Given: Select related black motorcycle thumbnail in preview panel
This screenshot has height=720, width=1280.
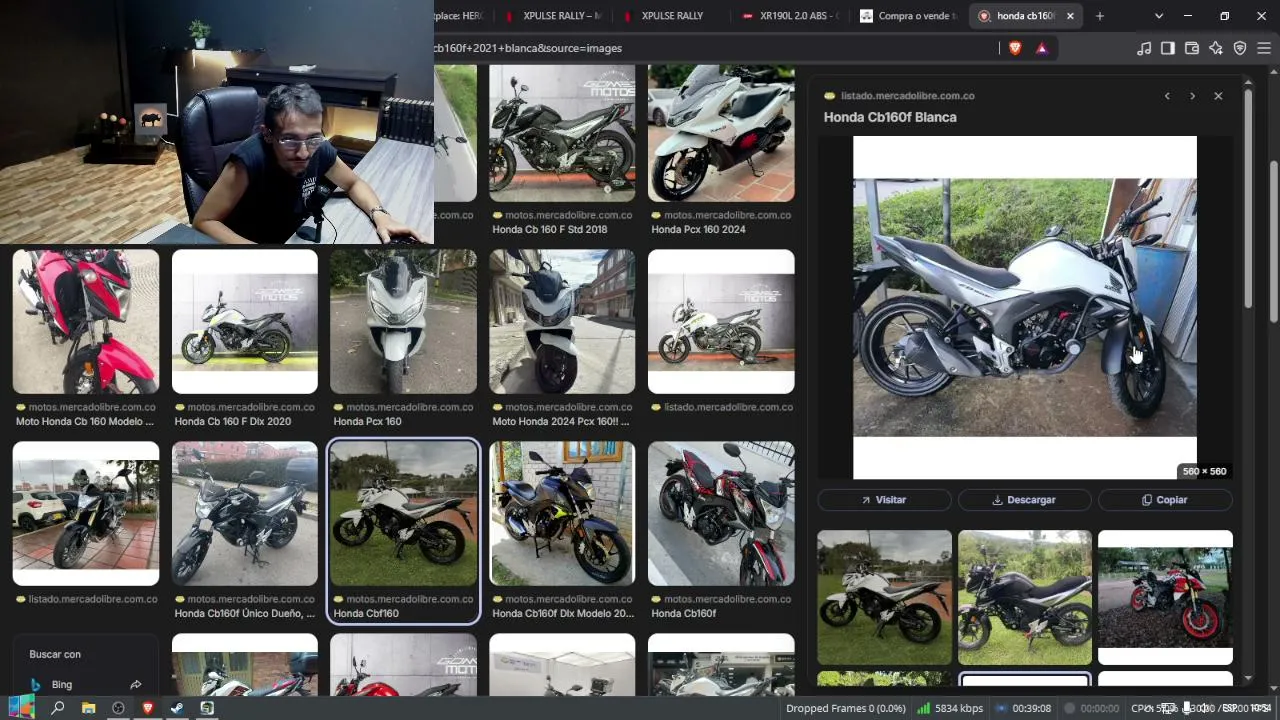Looking at the screenshot, I should tap(1025, 597).
